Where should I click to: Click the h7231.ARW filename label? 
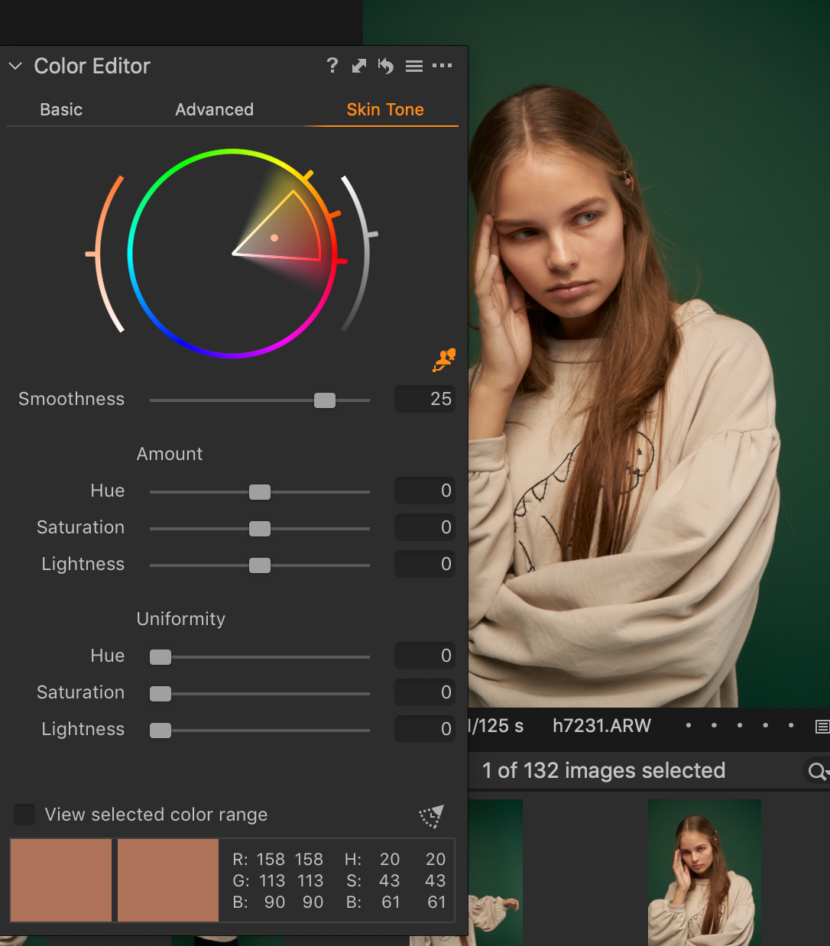(x=601, y=727)
